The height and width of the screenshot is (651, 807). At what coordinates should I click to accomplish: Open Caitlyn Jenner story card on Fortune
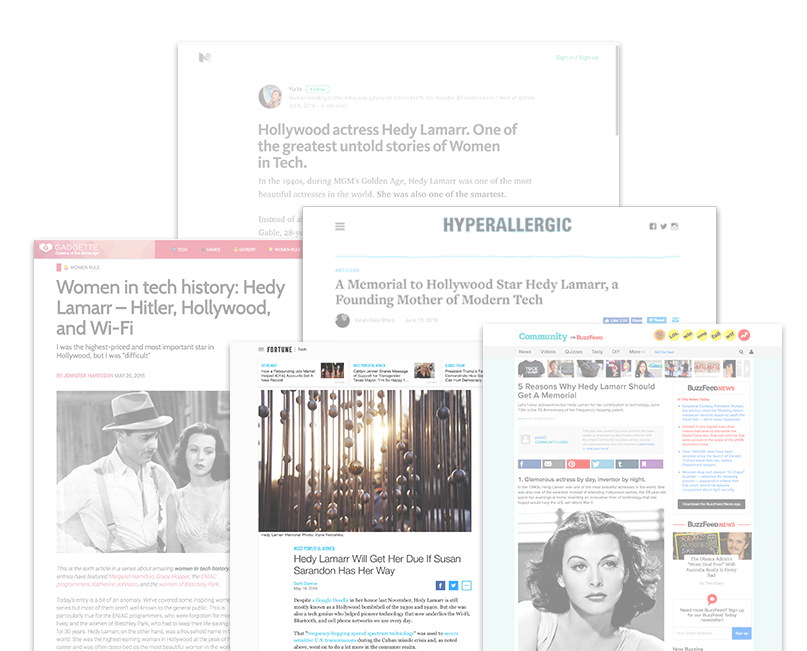pos(394,374)
